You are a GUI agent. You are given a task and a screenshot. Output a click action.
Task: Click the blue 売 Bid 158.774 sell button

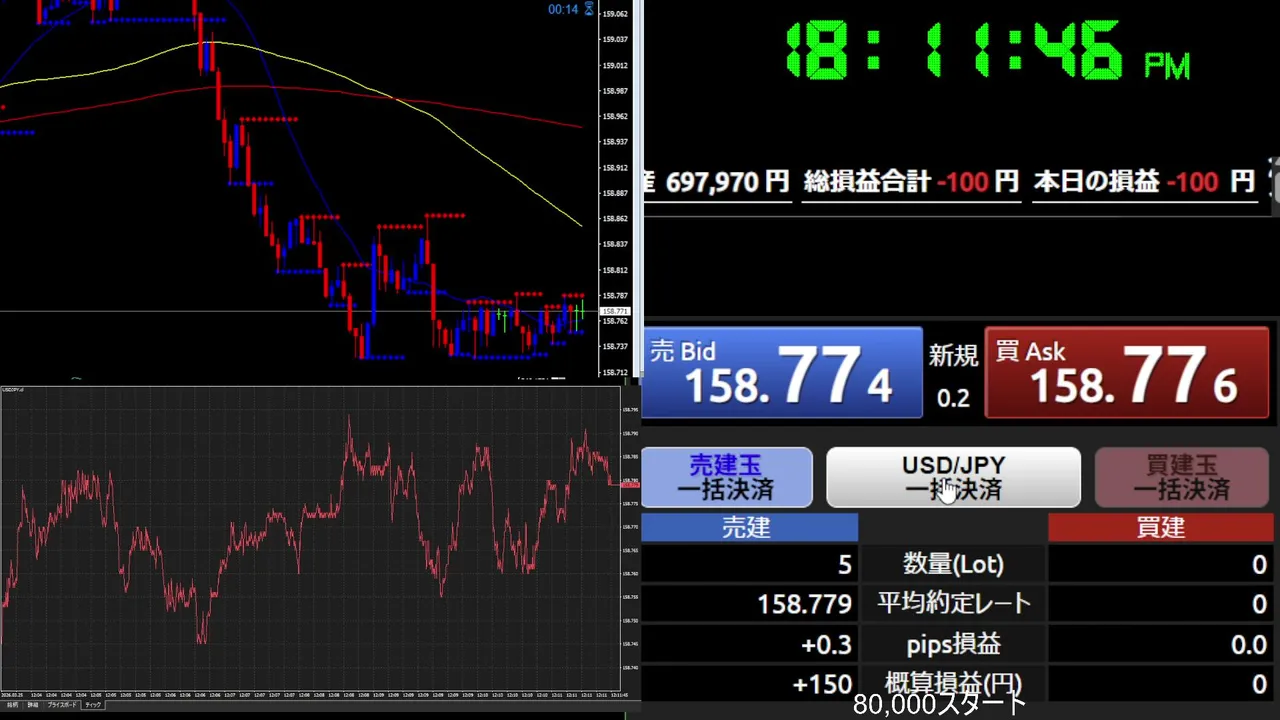tap(782, 373)
